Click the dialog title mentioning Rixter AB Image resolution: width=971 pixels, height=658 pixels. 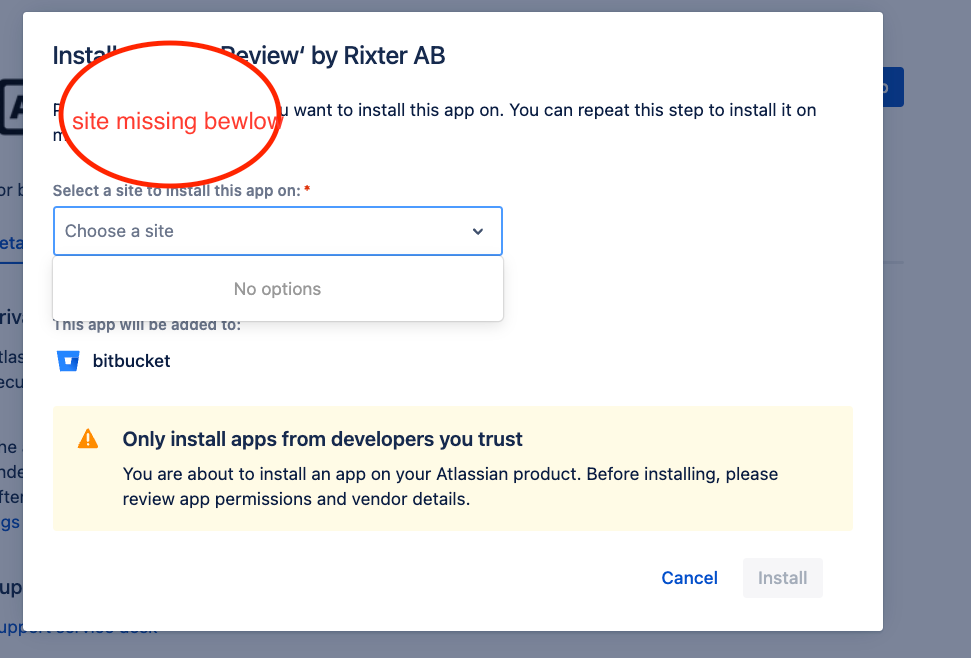[x=248, y=56]
